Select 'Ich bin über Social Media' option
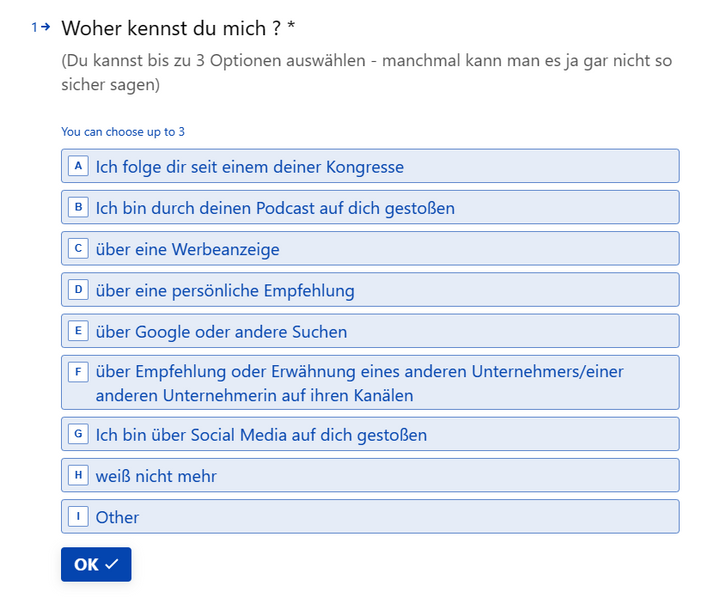The image size is (720, 610). coord(370,434)
